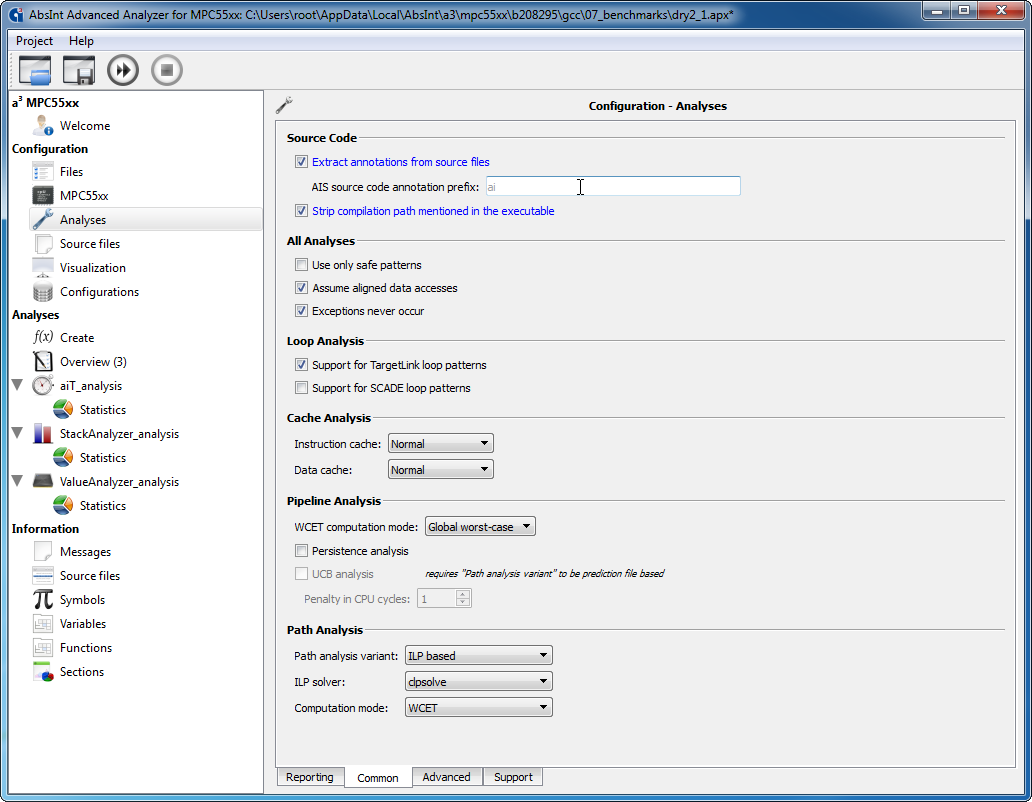Click the Analyses wrench icon in sidebar
This screenshot has height=802, width=1032.
[43, 220]
